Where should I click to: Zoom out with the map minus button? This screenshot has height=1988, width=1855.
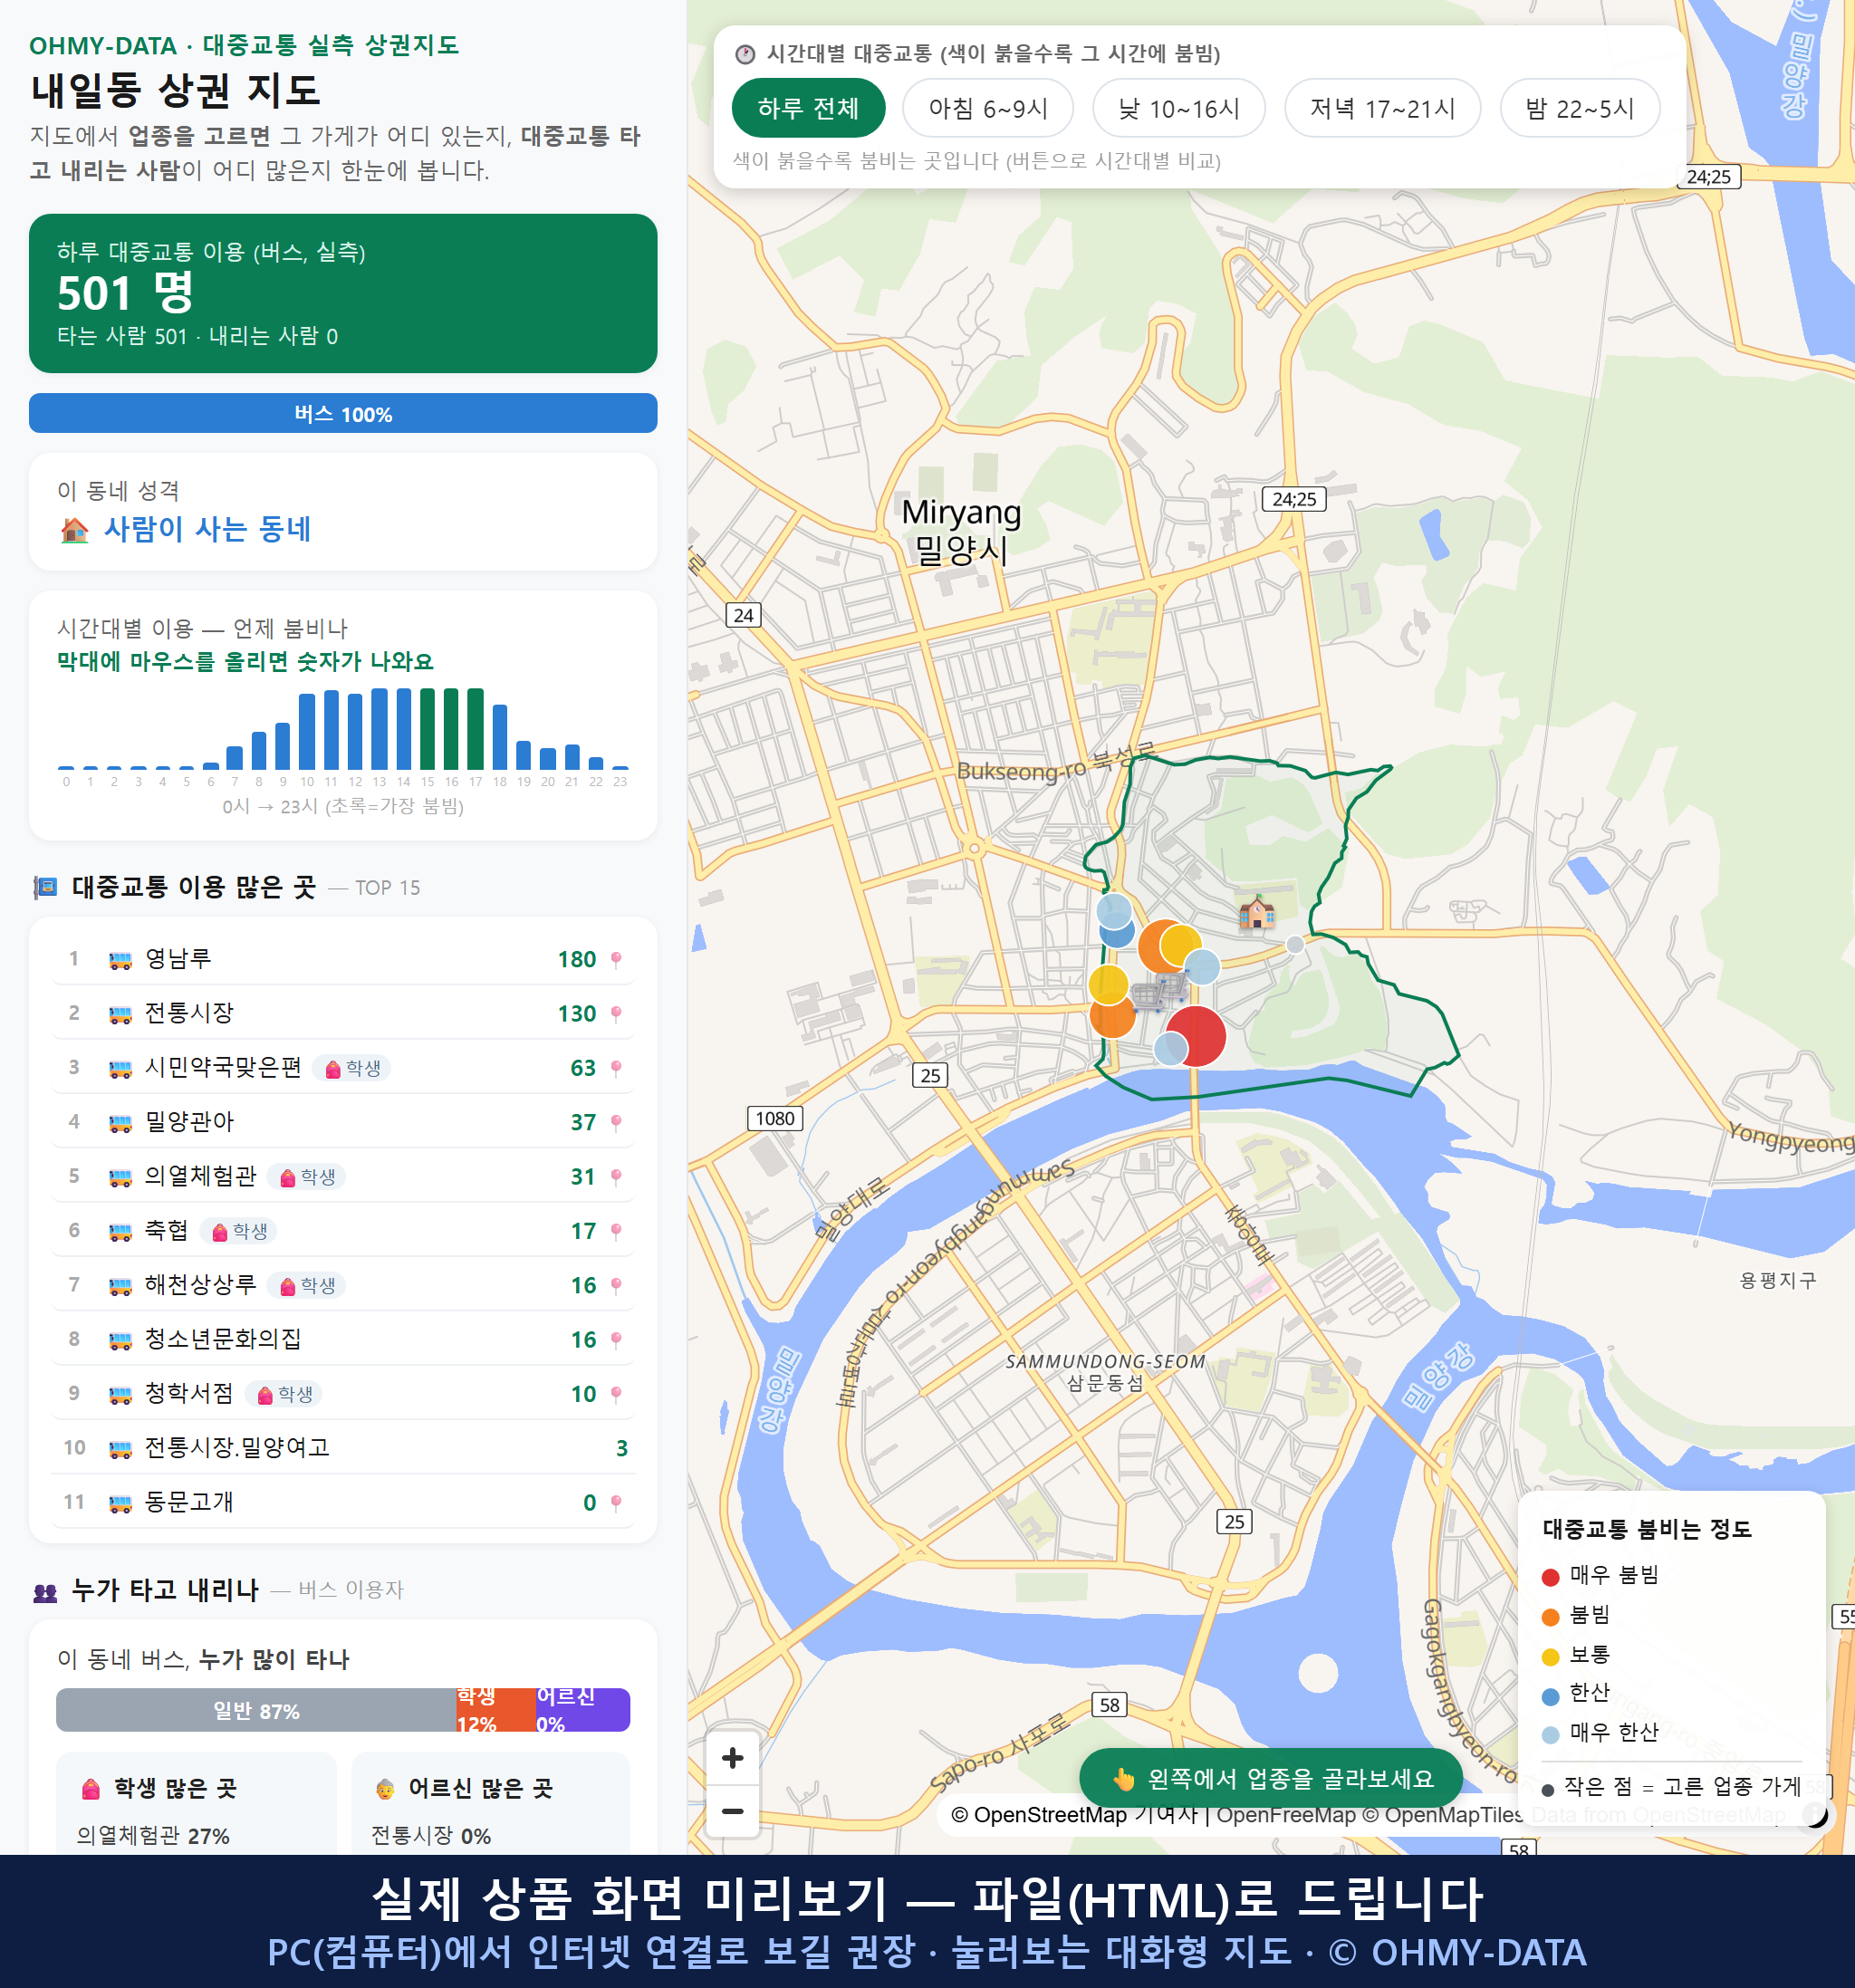[732, 1811]
